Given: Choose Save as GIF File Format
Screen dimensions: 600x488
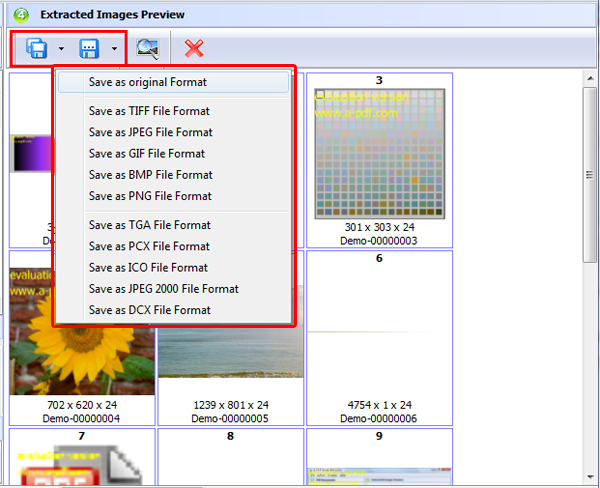Looking at the screenshot, I should click(173, 153).
